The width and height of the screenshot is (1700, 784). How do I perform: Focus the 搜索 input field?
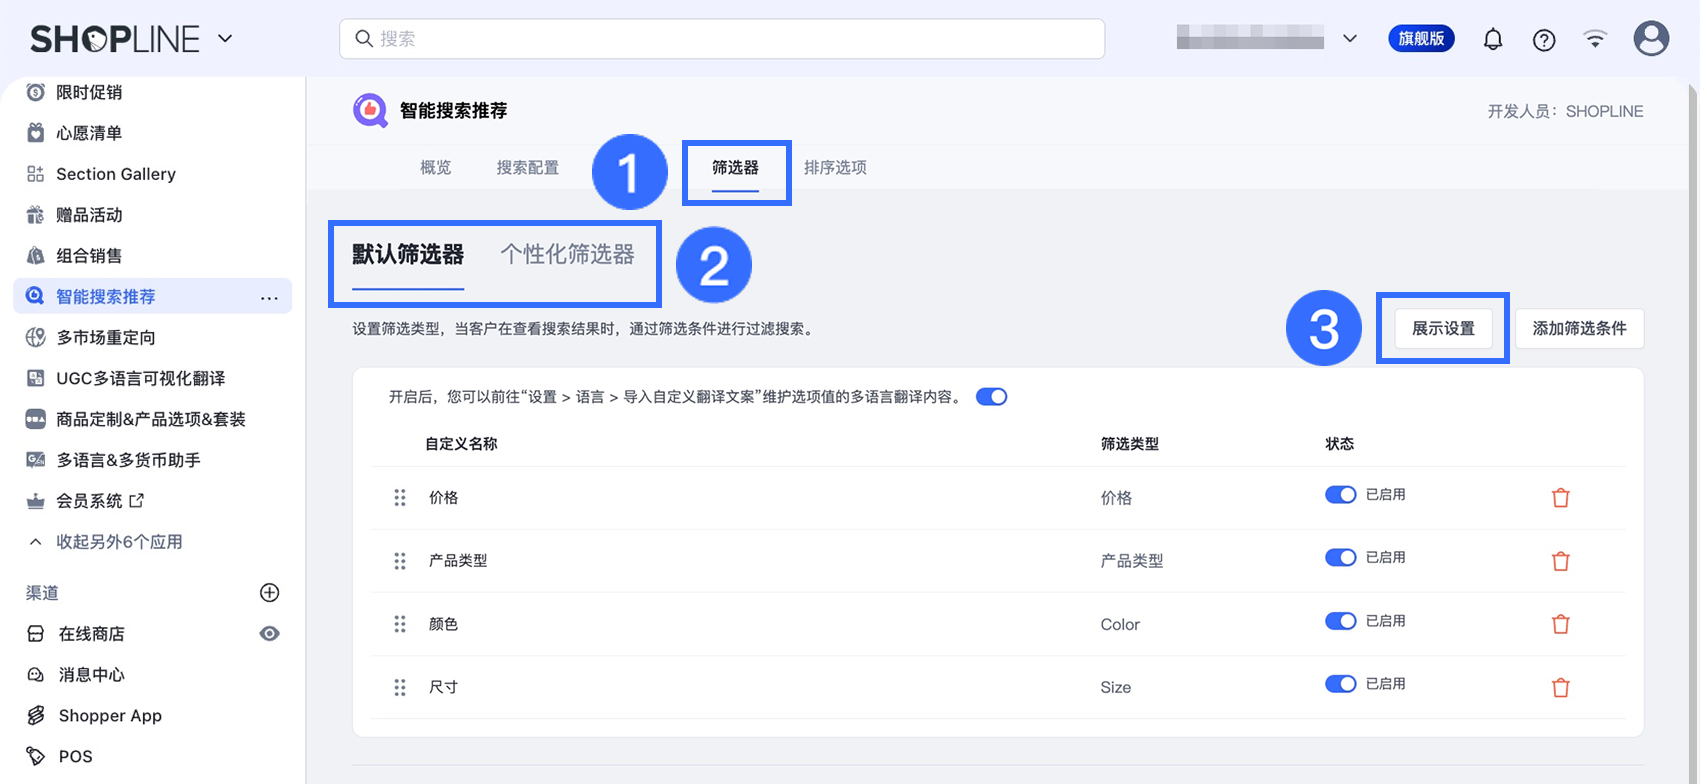click(722, 39)
